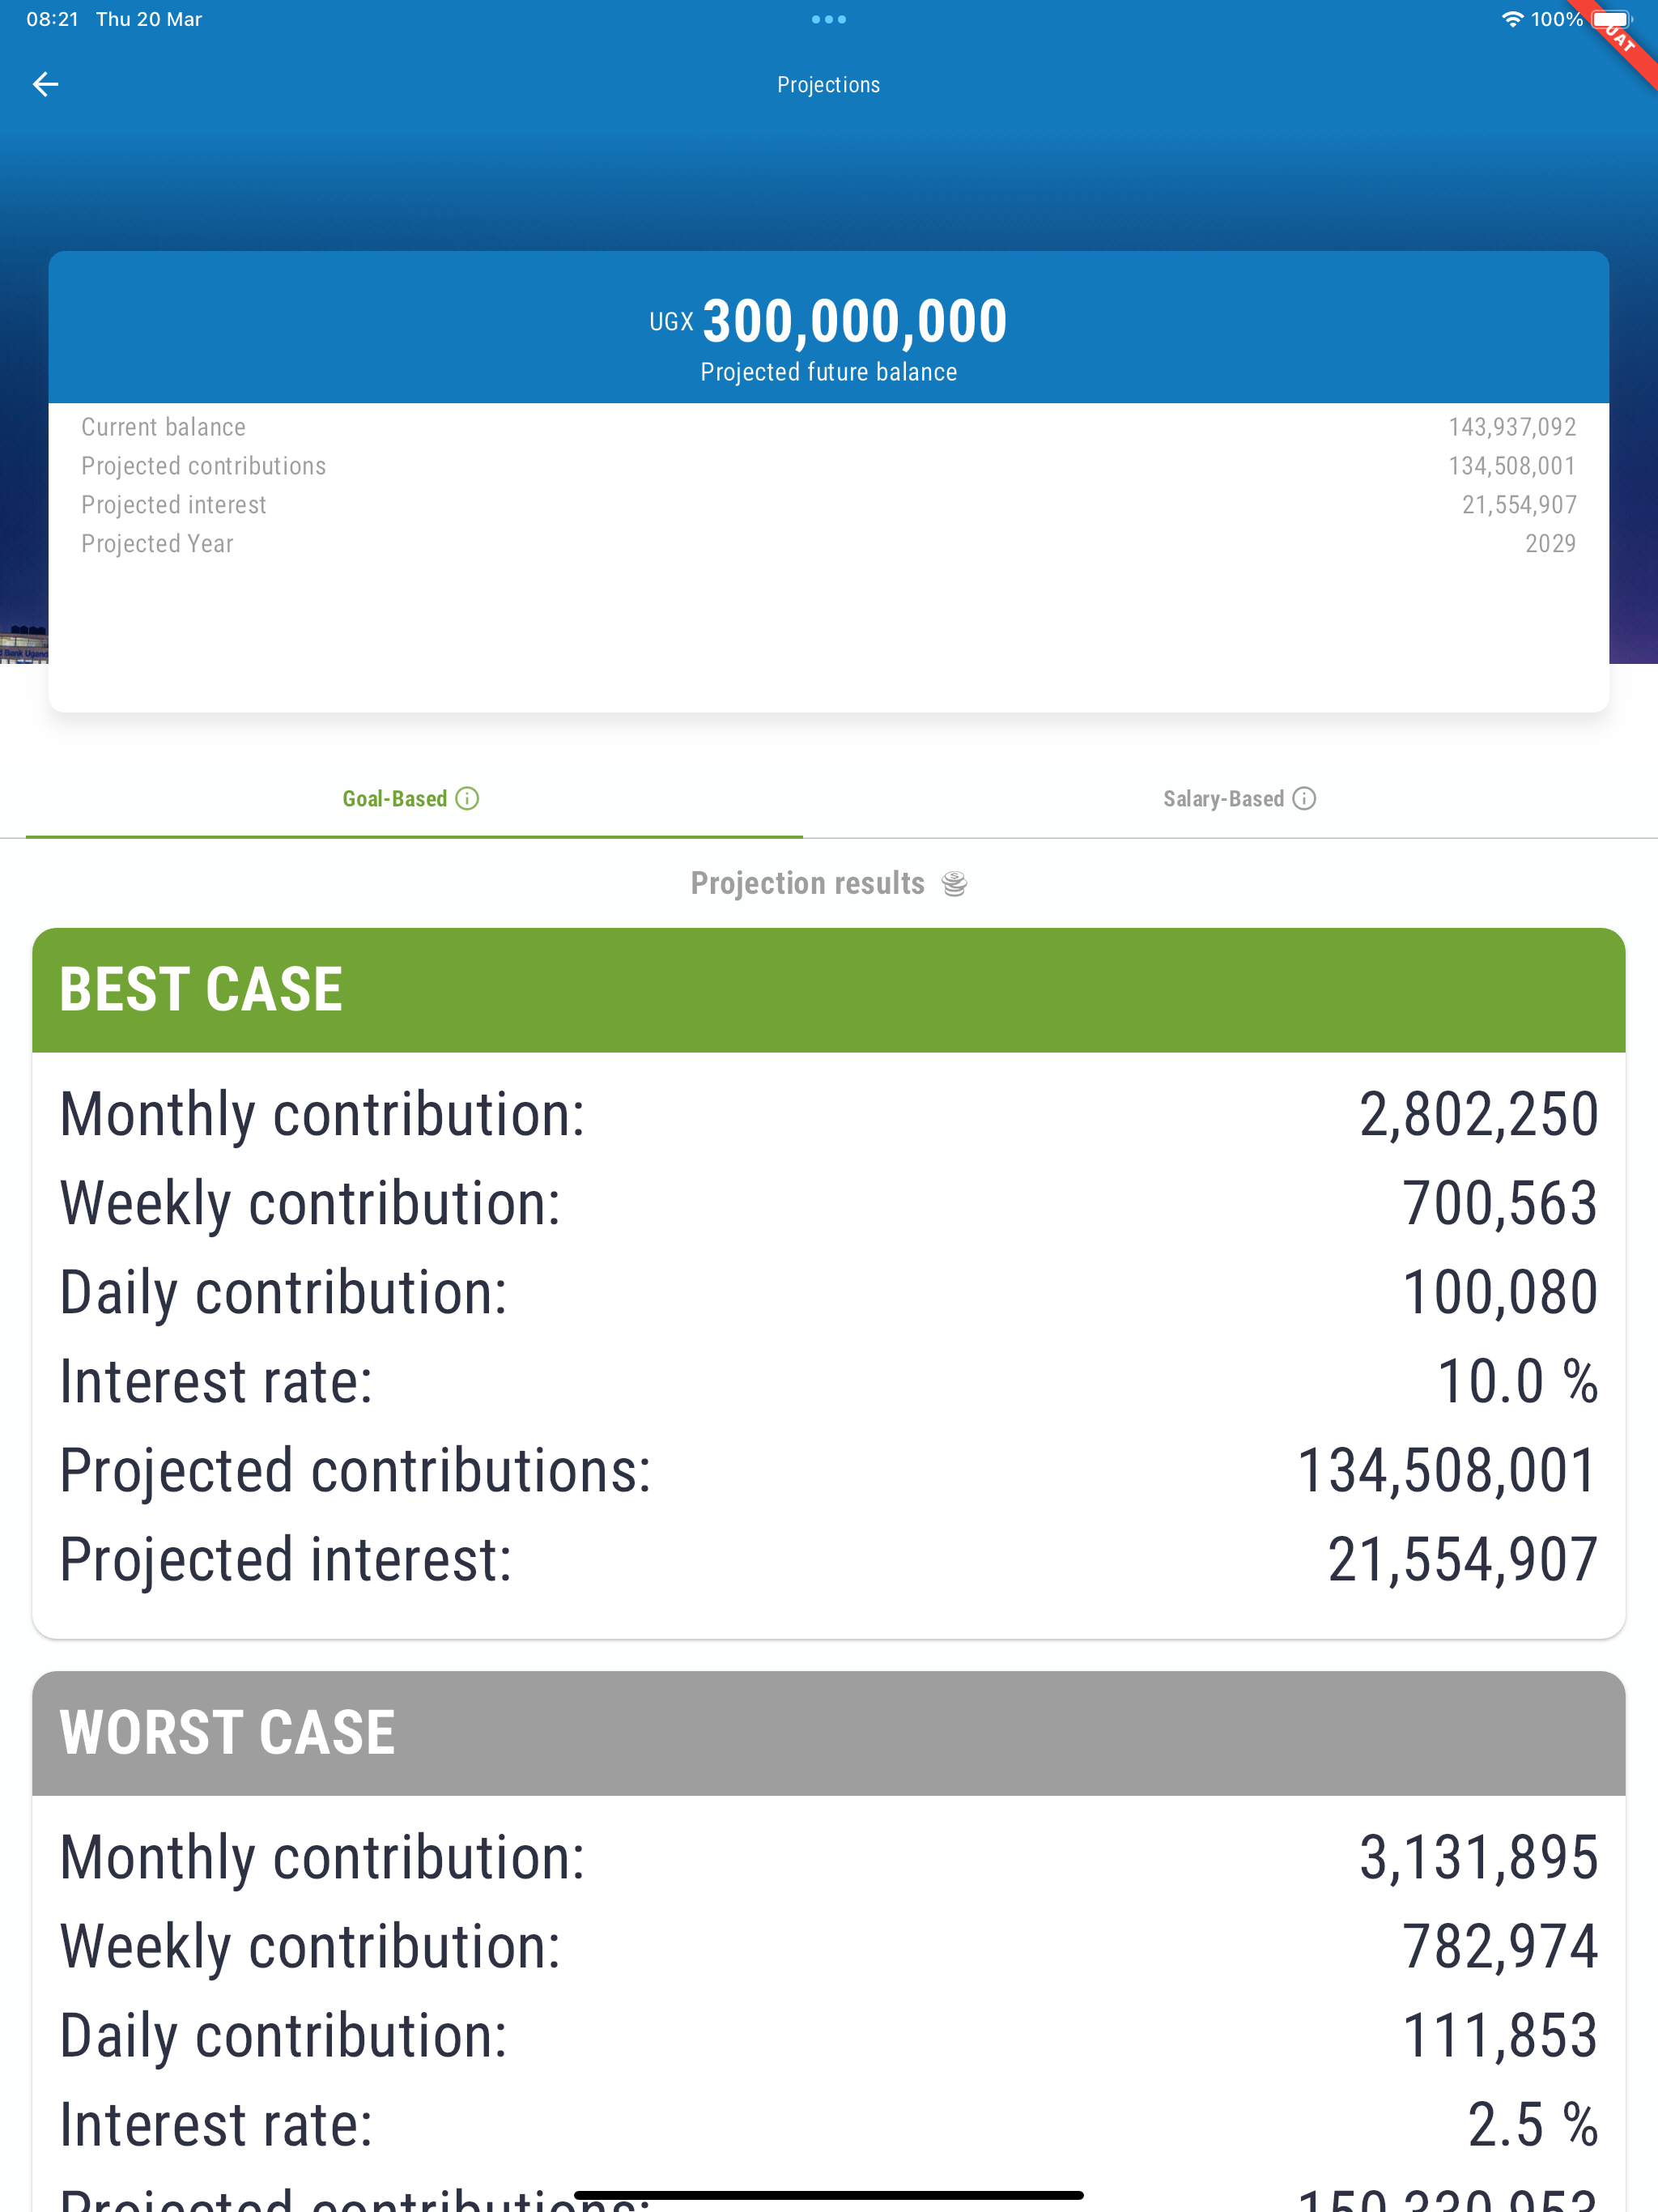Tap the Projection results heading
Image resolution: width=1658 pixels, height=2212 pixels.
click(x=808, y=884)
